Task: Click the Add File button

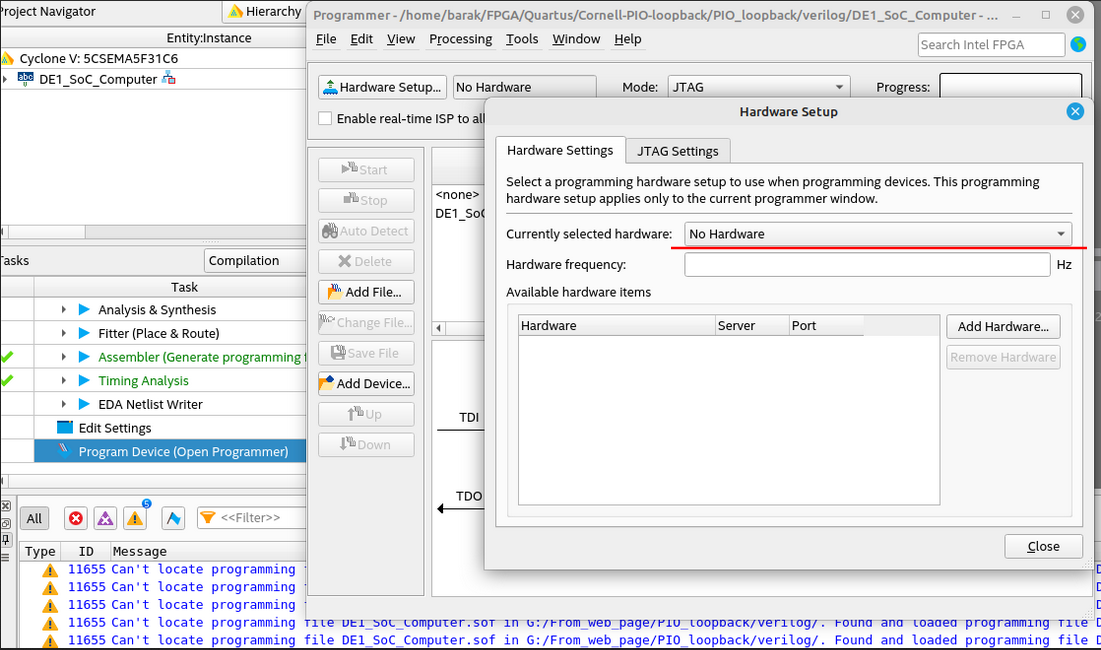Action: coord(366,292)
